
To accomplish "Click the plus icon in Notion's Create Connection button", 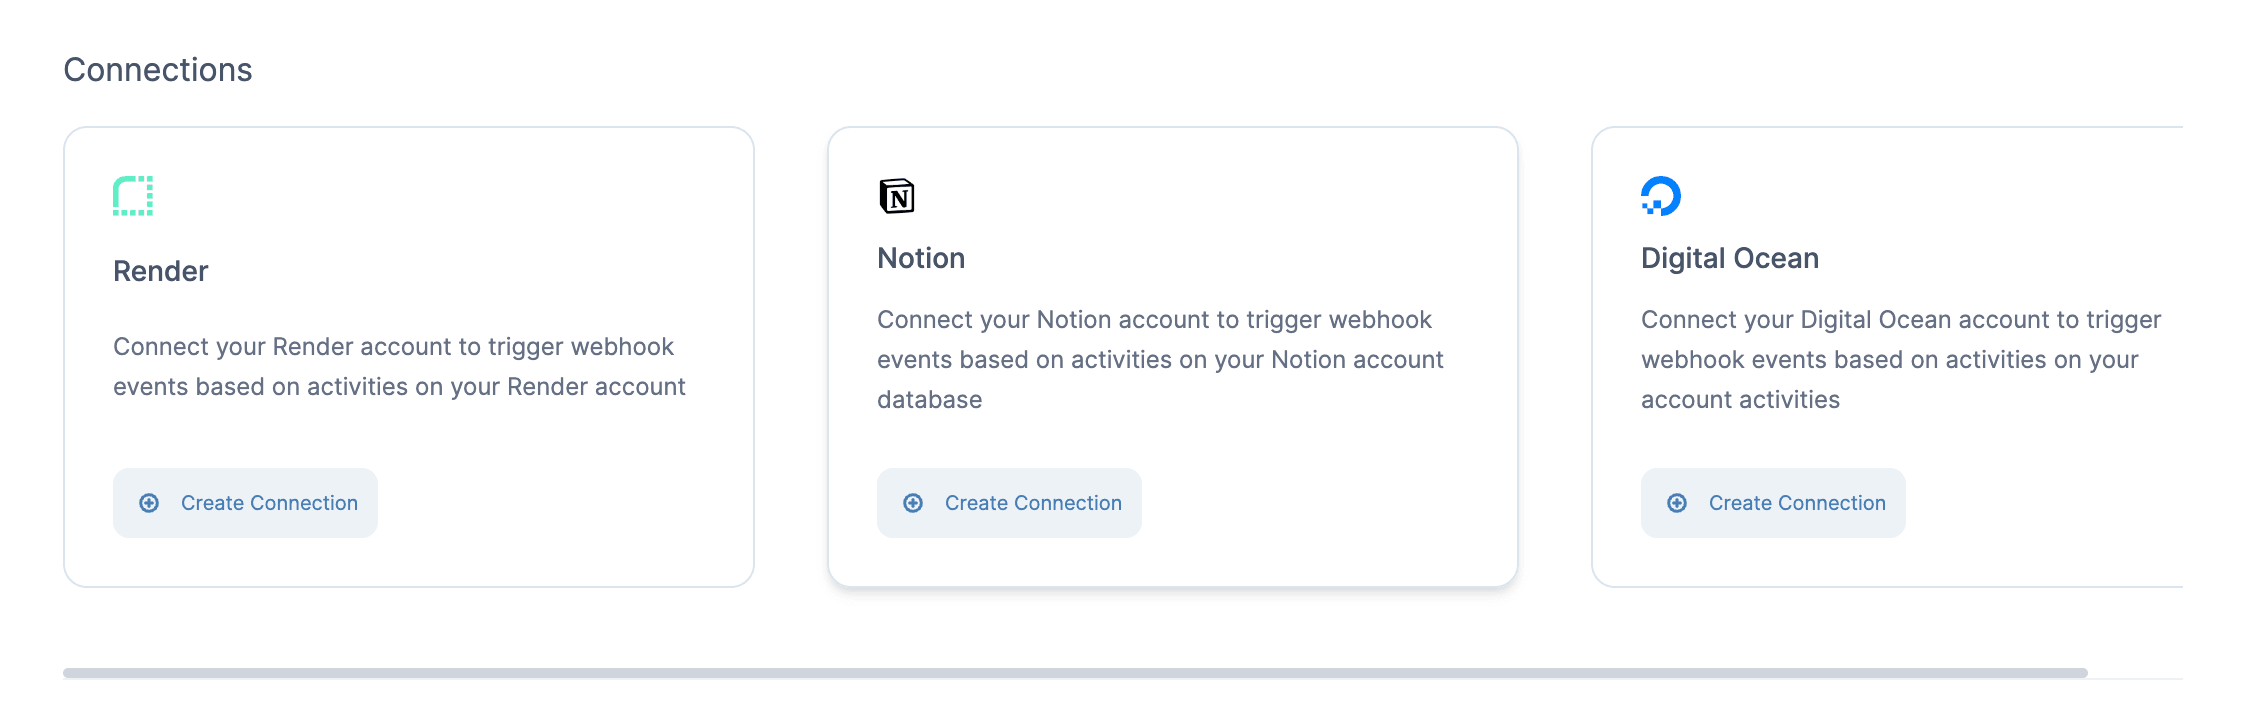I will [913, 503].
